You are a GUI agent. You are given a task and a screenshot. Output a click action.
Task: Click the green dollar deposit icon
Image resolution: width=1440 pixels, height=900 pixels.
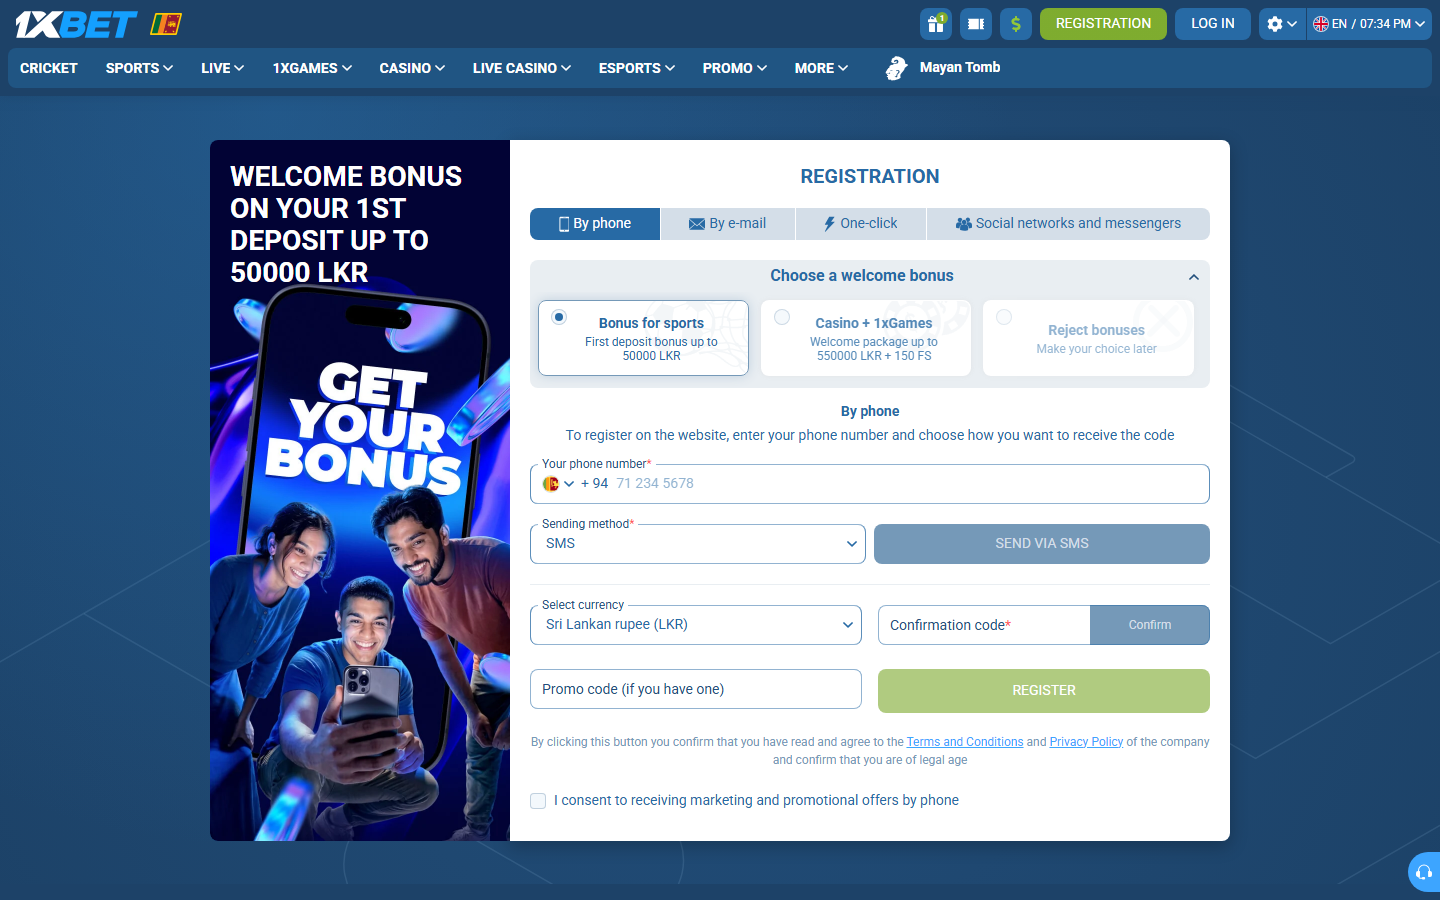coord(1016,24)
